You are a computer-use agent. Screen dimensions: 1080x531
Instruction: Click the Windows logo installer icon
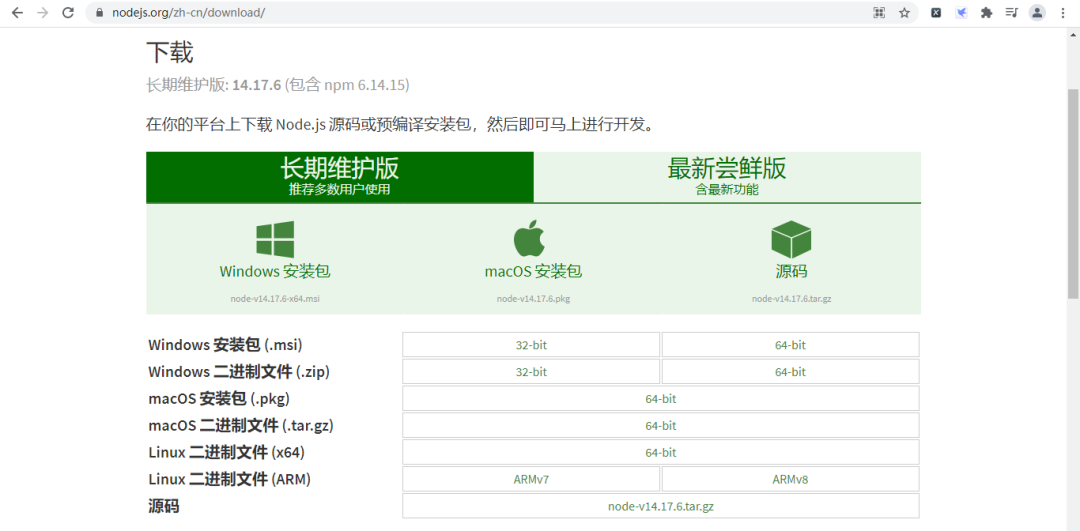[x=275, y=240]
